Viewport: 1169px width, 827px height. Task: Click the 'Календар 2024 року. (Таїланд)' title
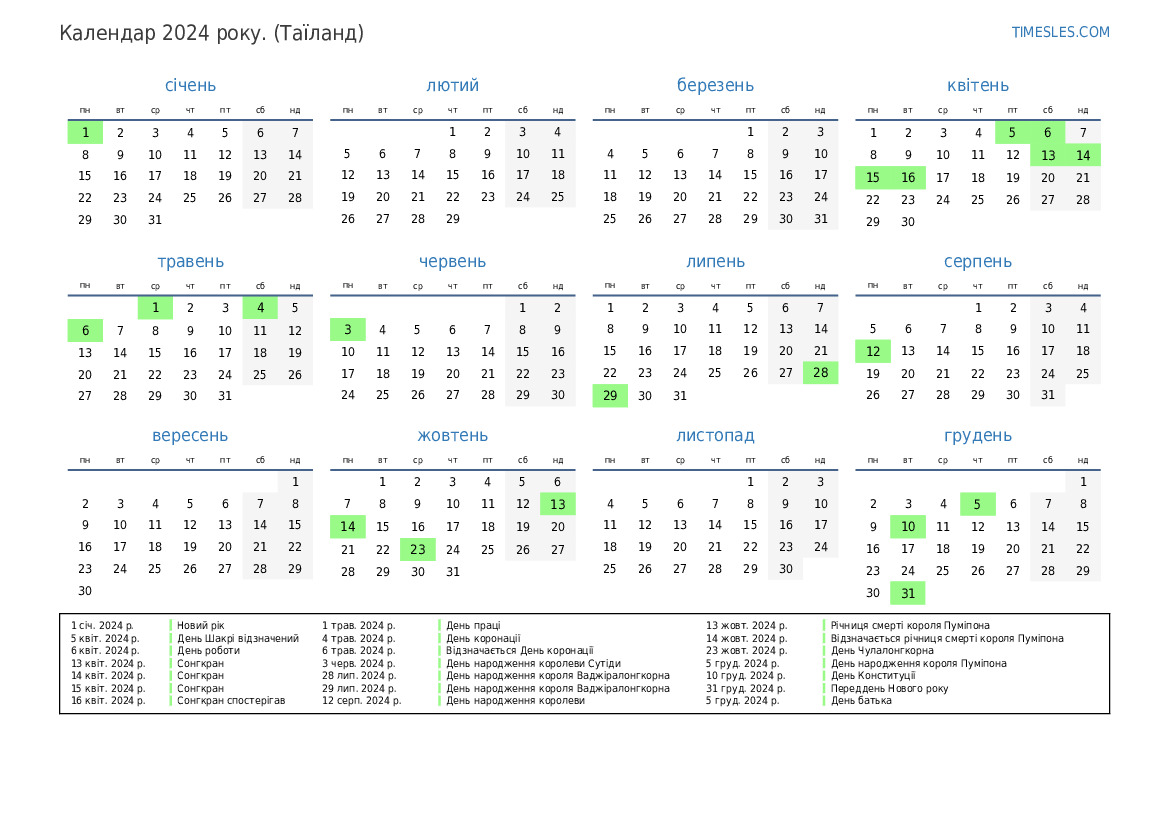click(x=212, y=33)
